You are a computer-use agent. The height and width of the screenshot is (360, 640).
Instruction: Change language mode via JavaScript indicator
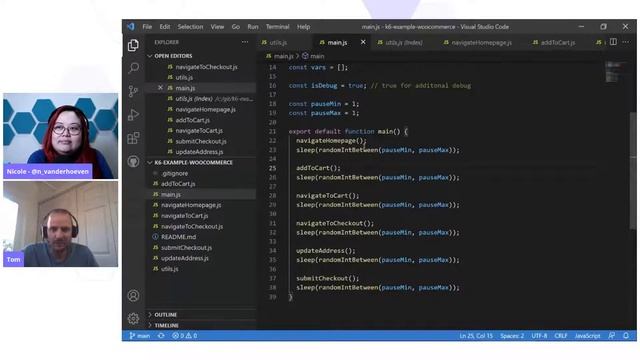(587, 336)
